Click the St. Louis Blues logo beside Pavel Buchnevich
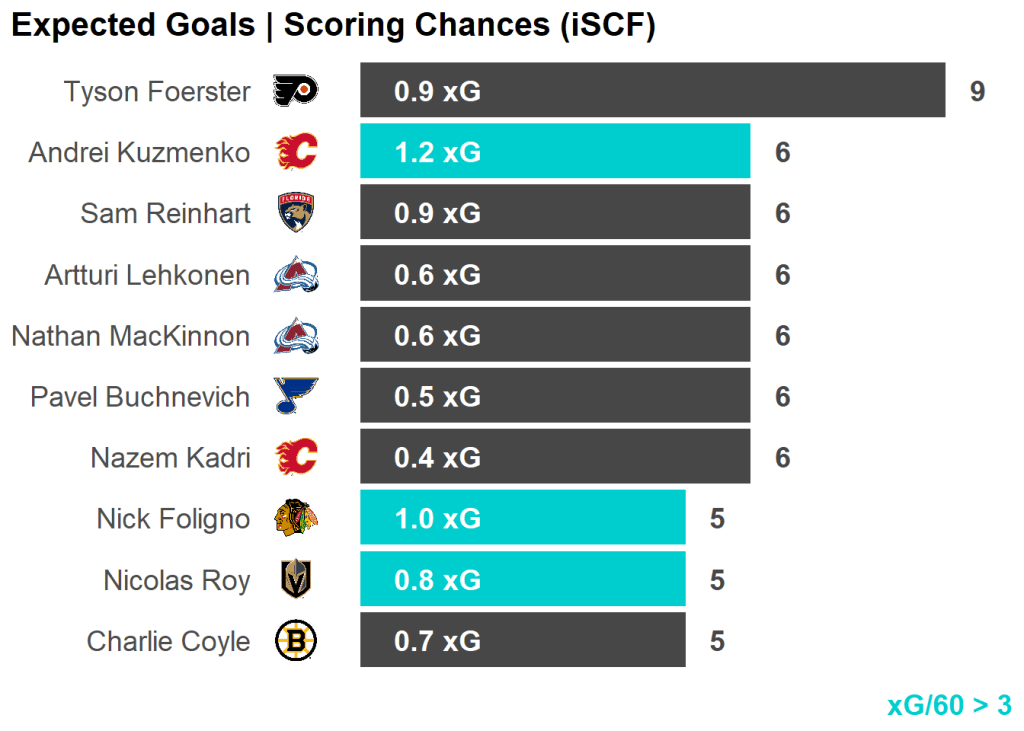Screen dimensions: 1024x731 click(296, 397)
